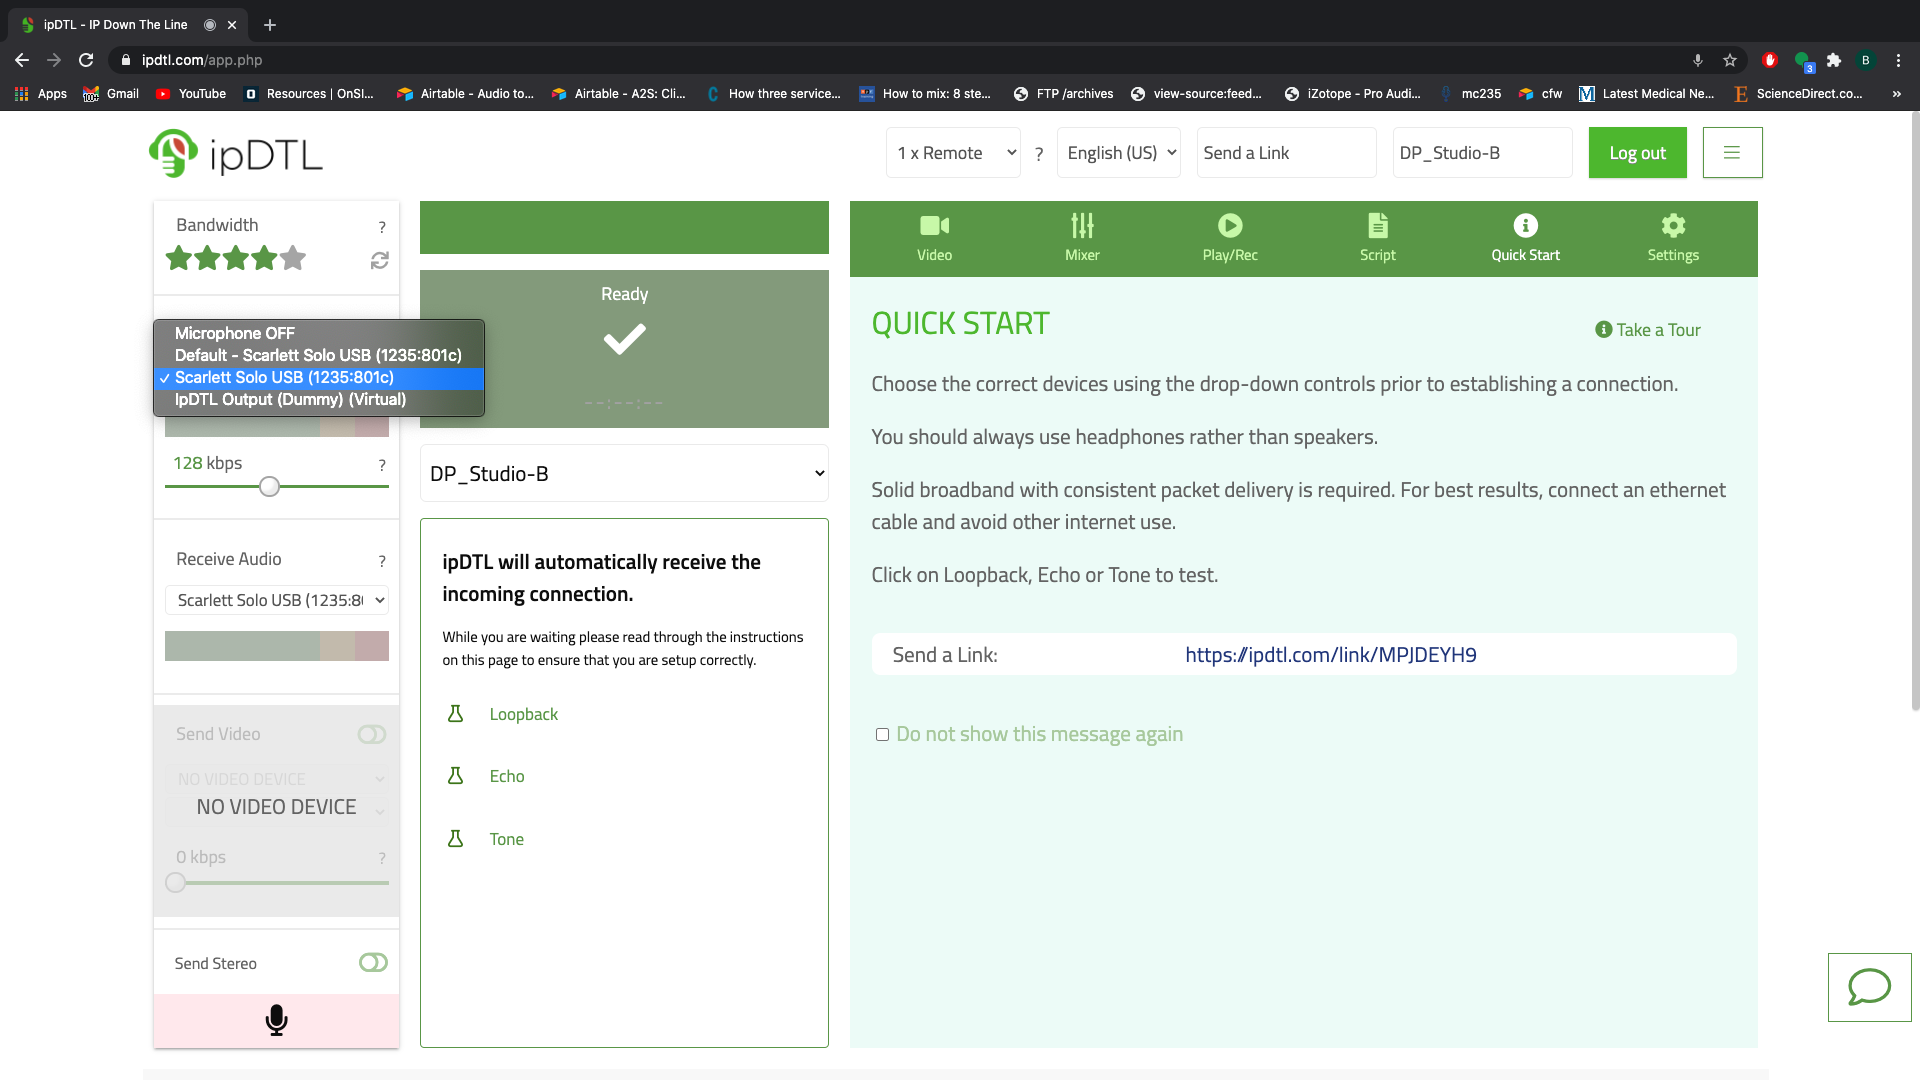Reload the page in Chrome

click(x=86, y=60)
